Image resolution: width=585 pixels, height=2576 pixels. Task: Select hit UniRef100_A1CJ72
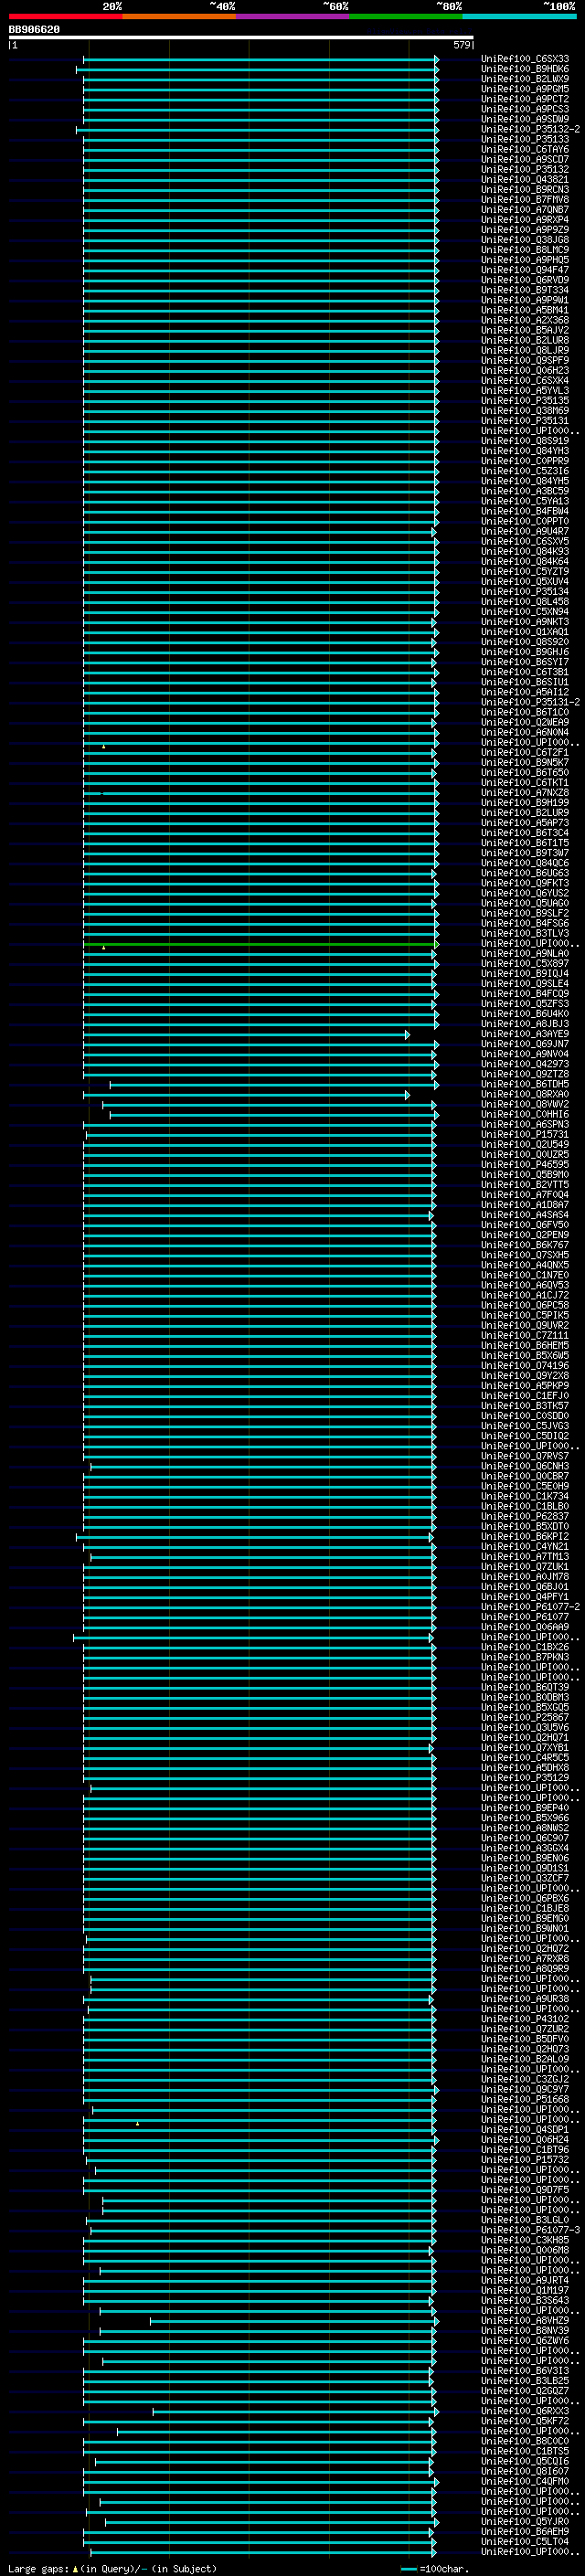pyautogui.click(x=525, y=1295)
